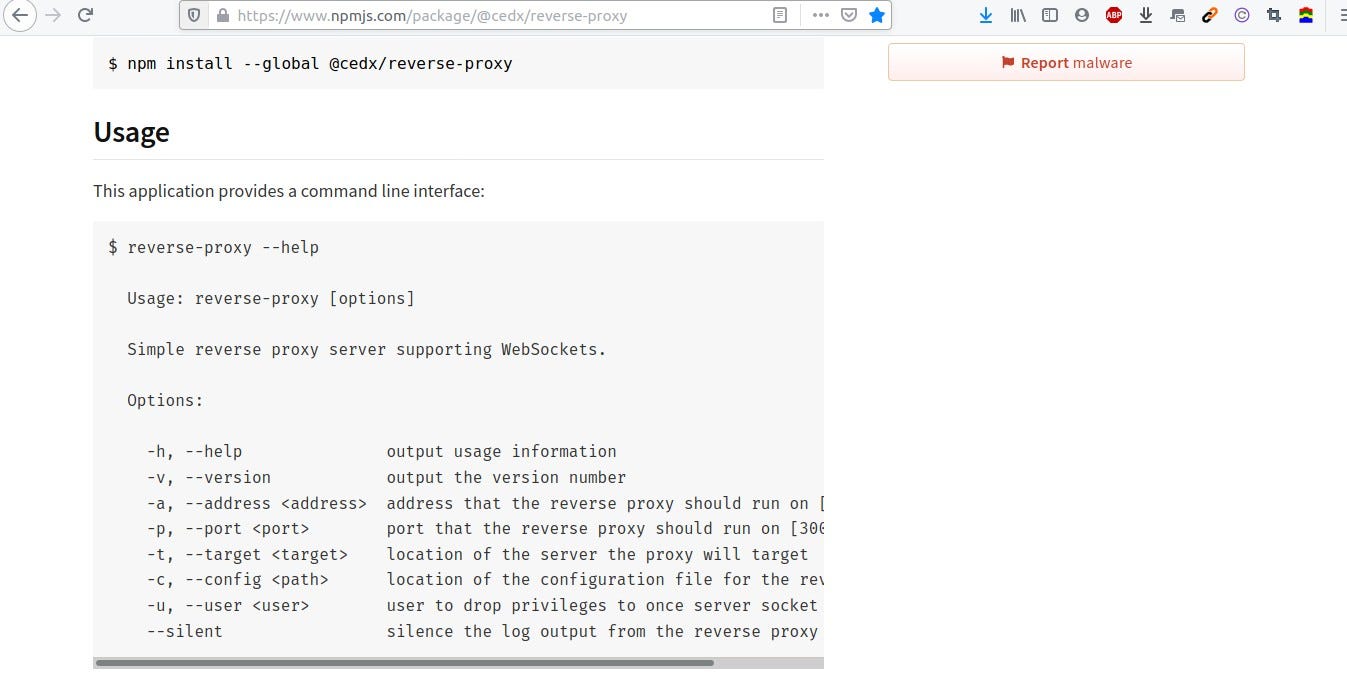Click the blue bookmark star
Screen dimensions: 1347x678
(x=877, y=15)
